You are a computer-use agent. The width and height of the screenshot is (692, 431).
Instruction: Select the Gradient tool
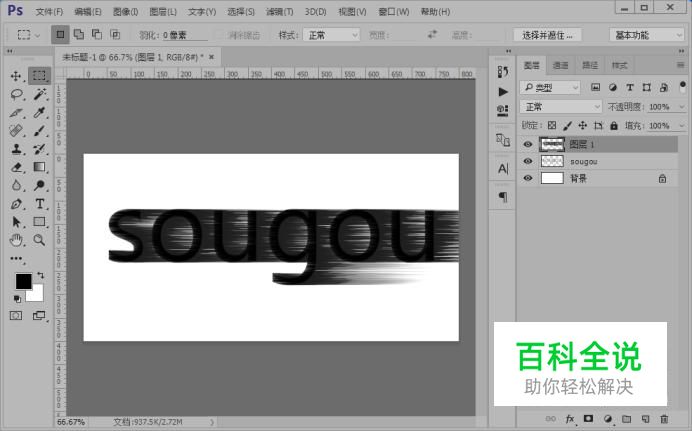tap(39, 167)
